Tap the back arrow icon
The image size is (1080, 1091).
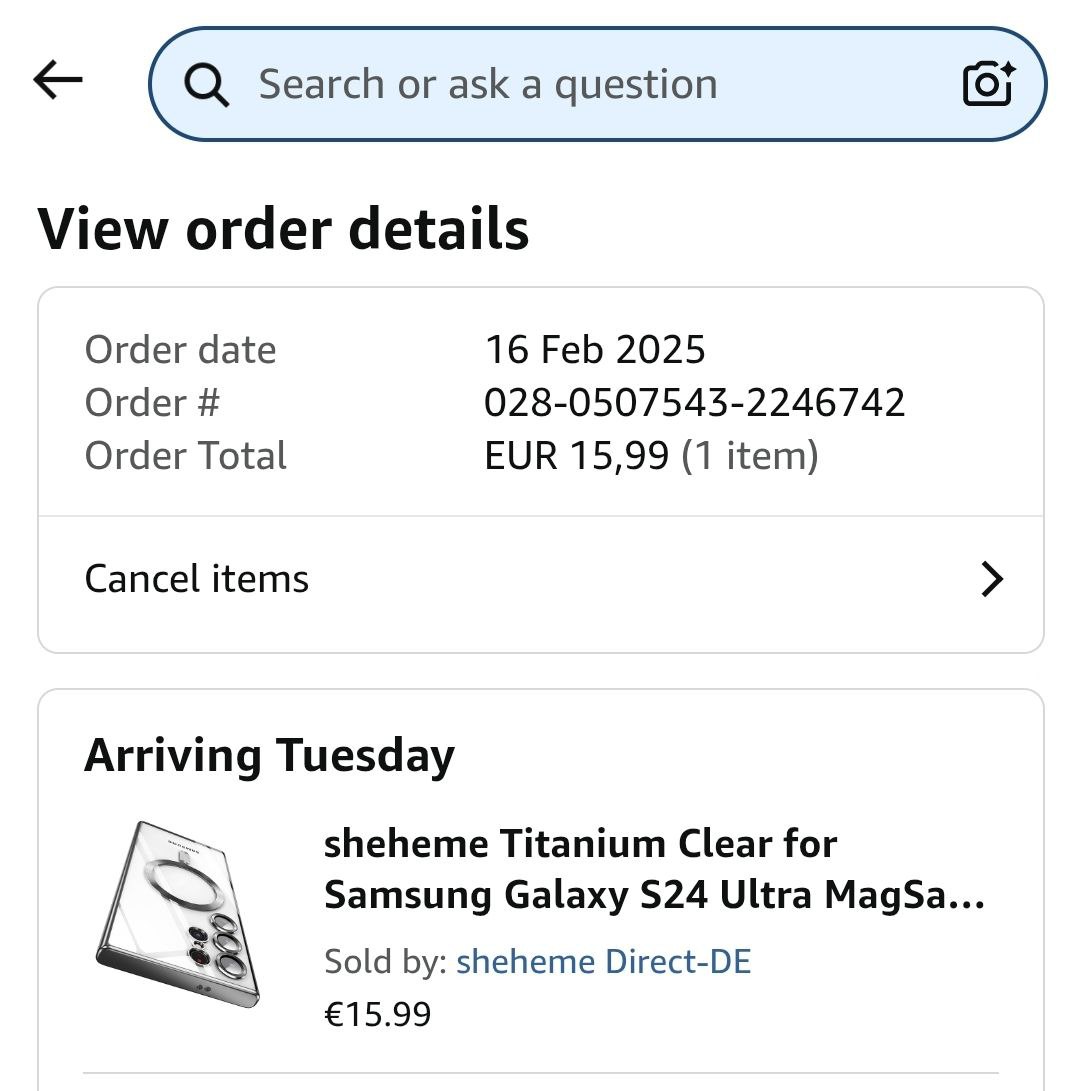point(58,81)
